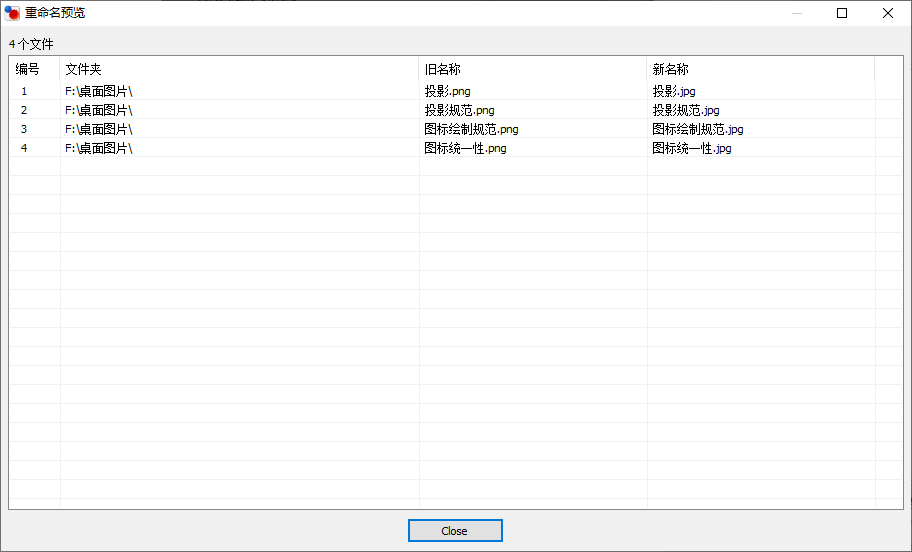Viewport: 912px width, 552px height.
Task: Select old name 图标统一性.png
Action: (465, 148)
